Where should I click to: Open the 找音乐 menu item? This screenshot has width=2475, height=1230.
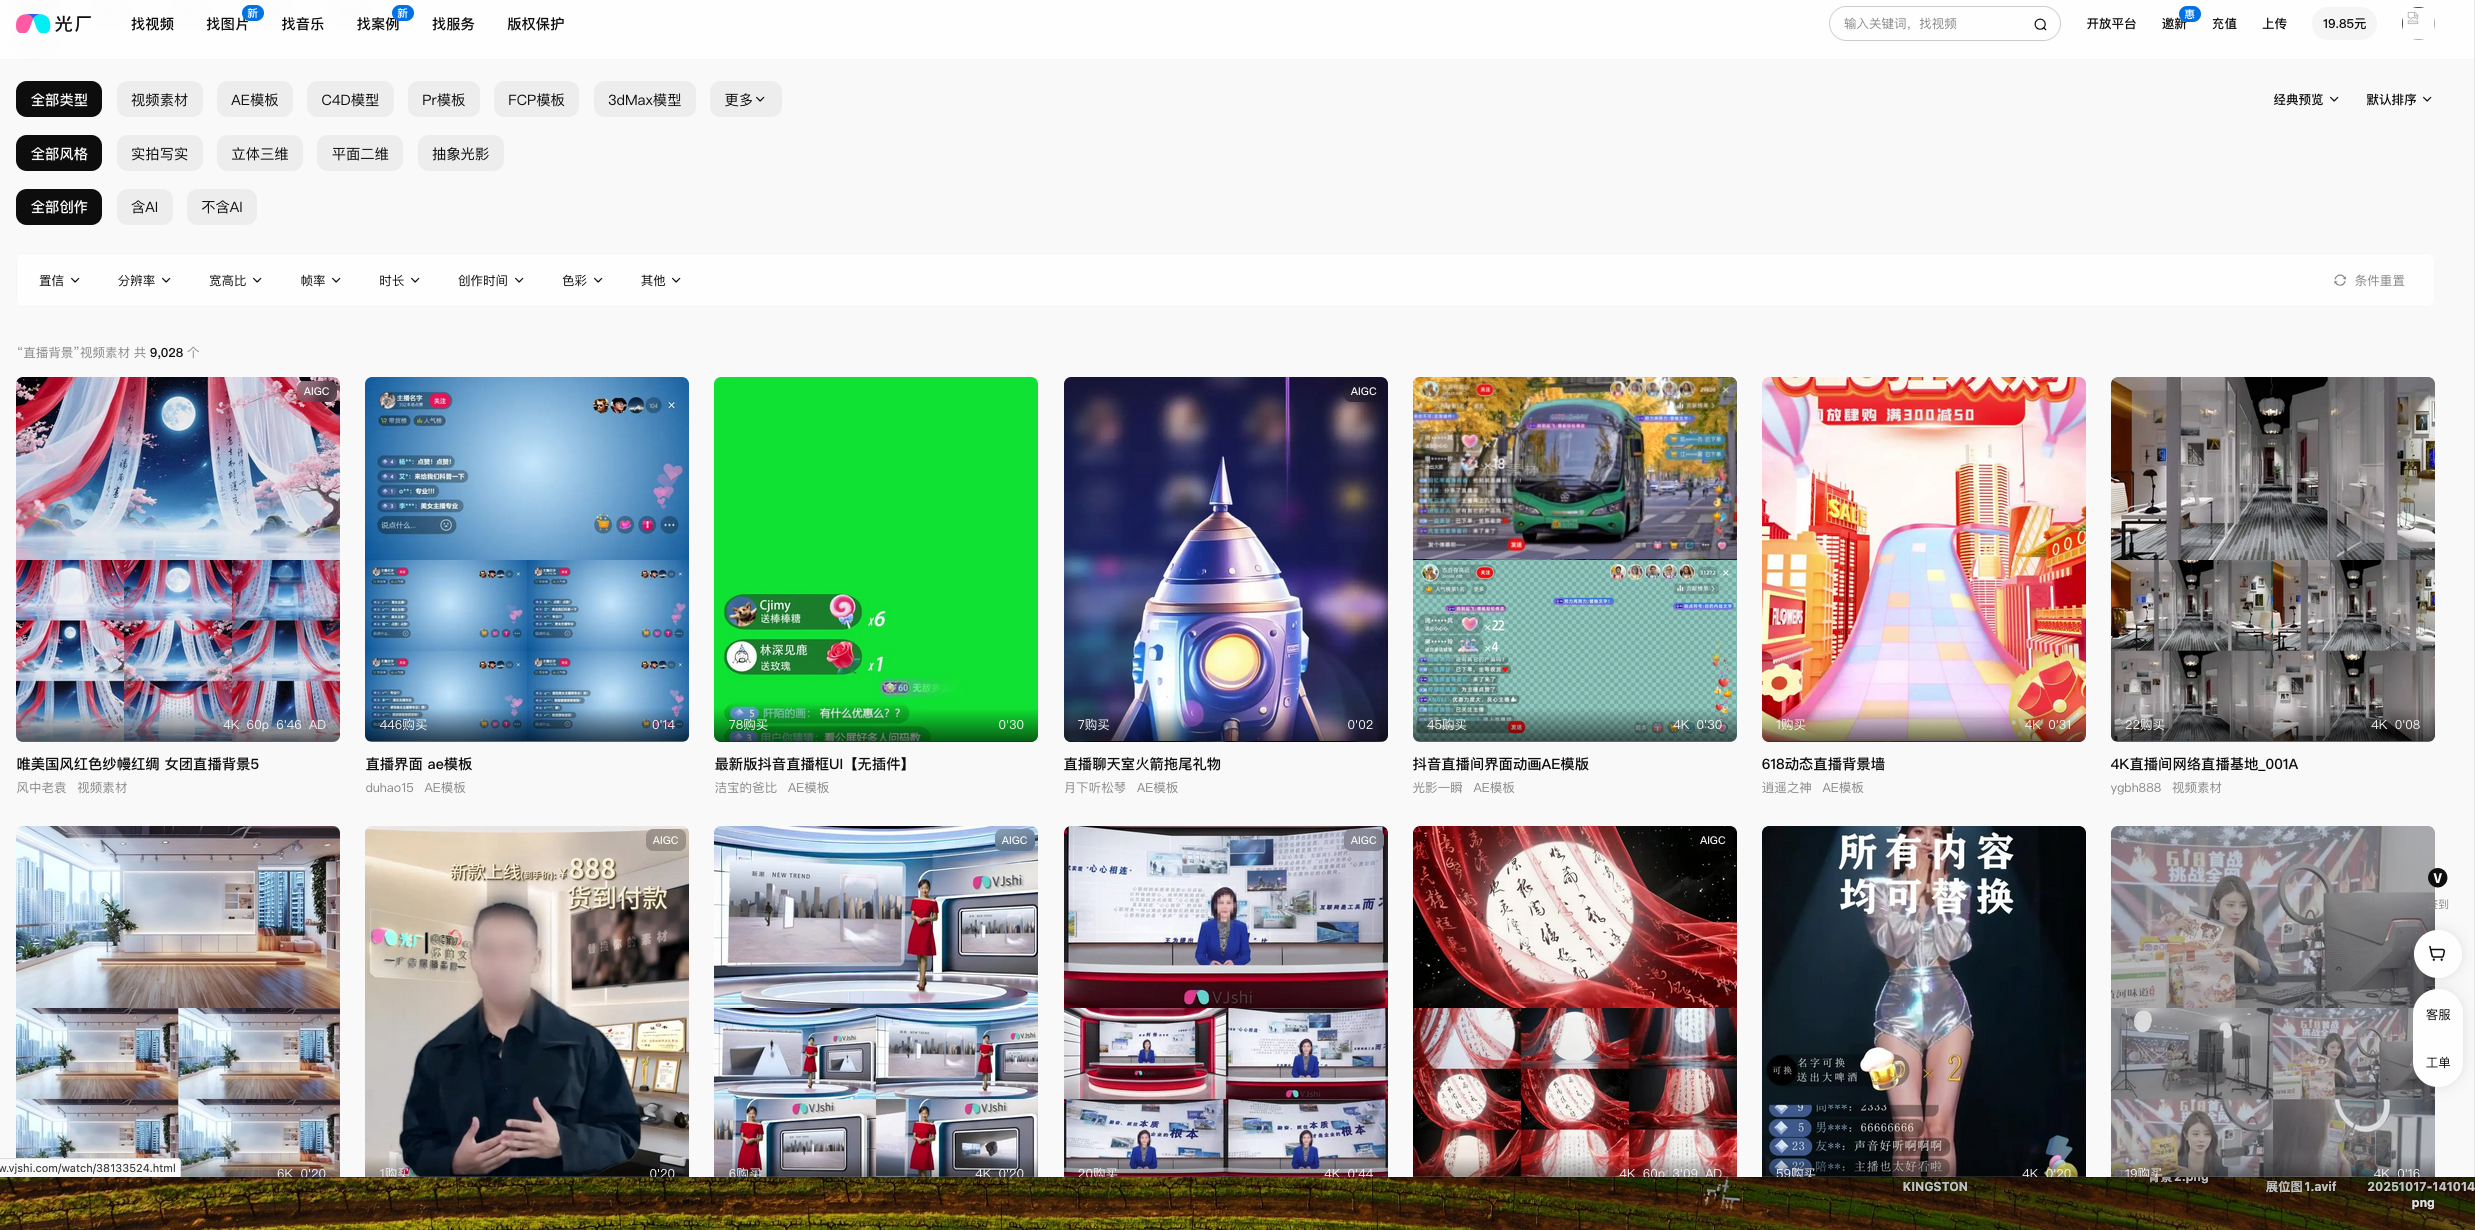(302, 24)
